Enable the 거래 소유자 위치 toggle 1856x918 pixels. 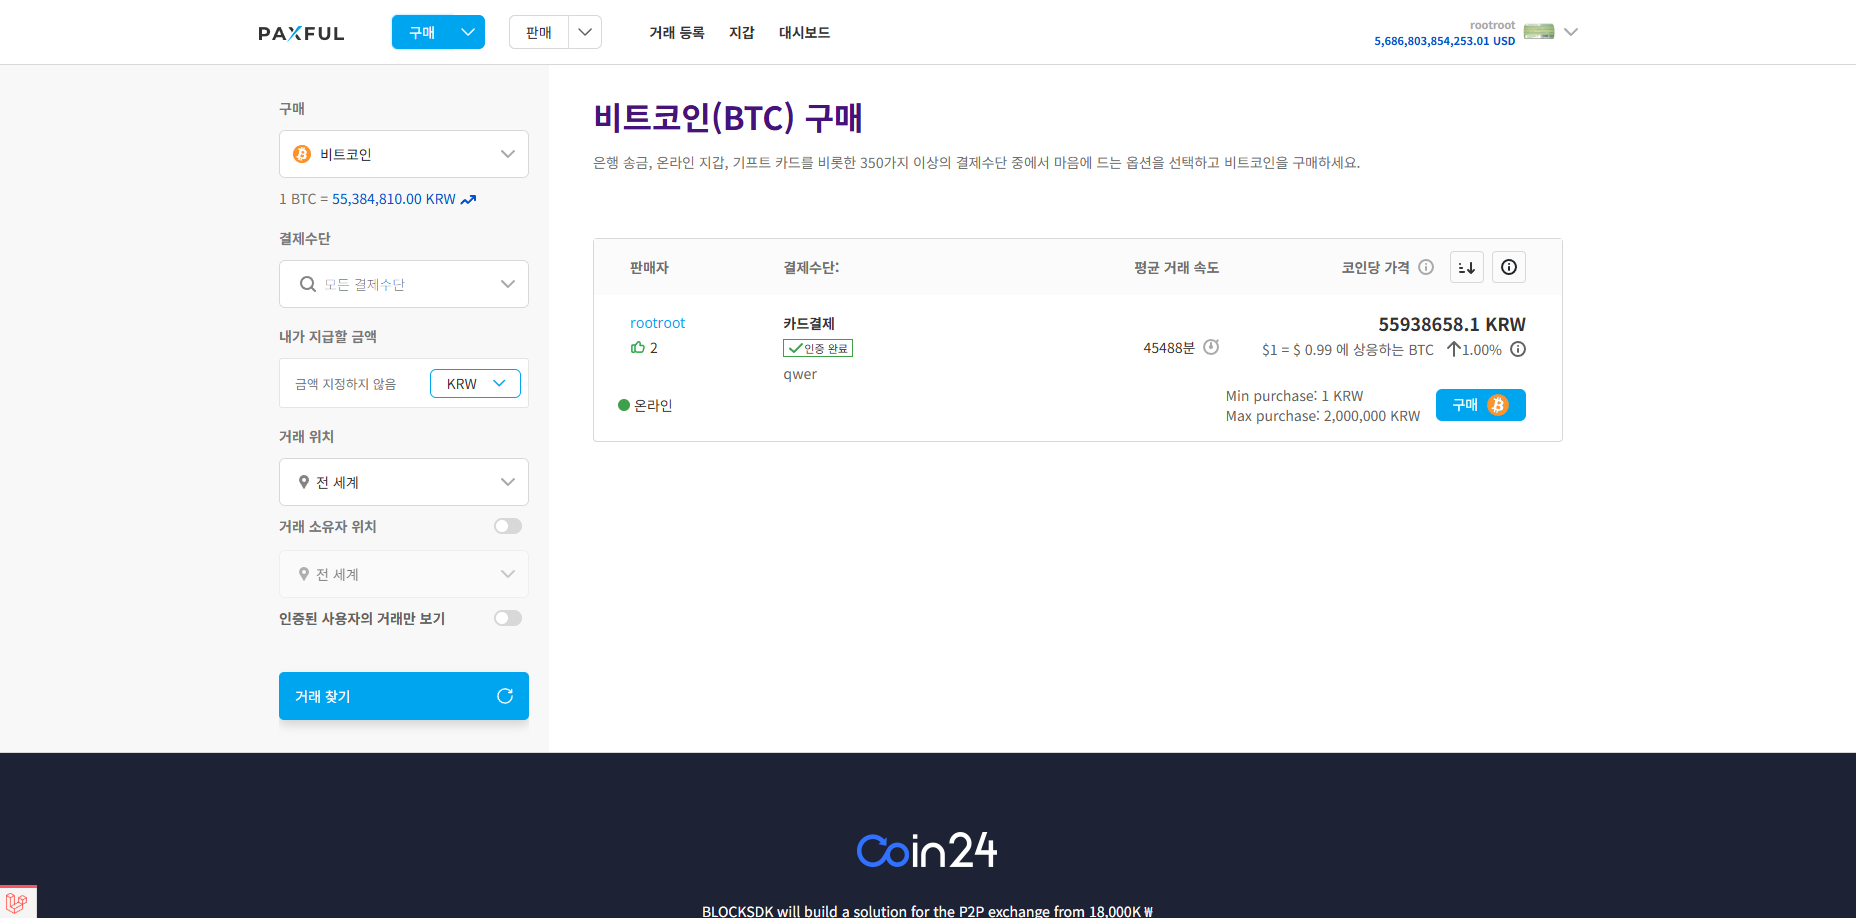(x=507, y=525)
